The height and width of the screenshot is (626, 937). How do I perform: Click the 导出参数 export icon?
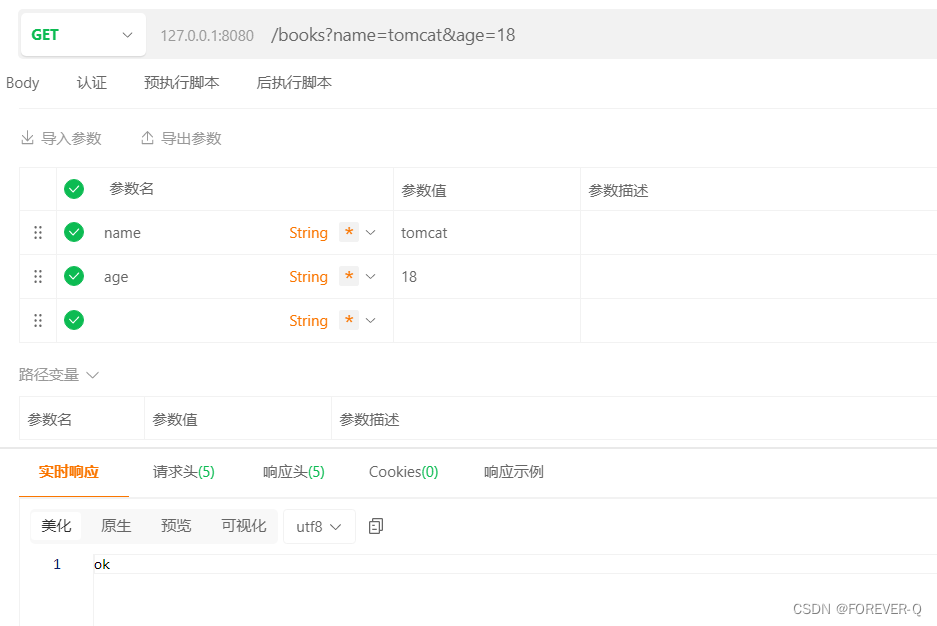point(148,138)
